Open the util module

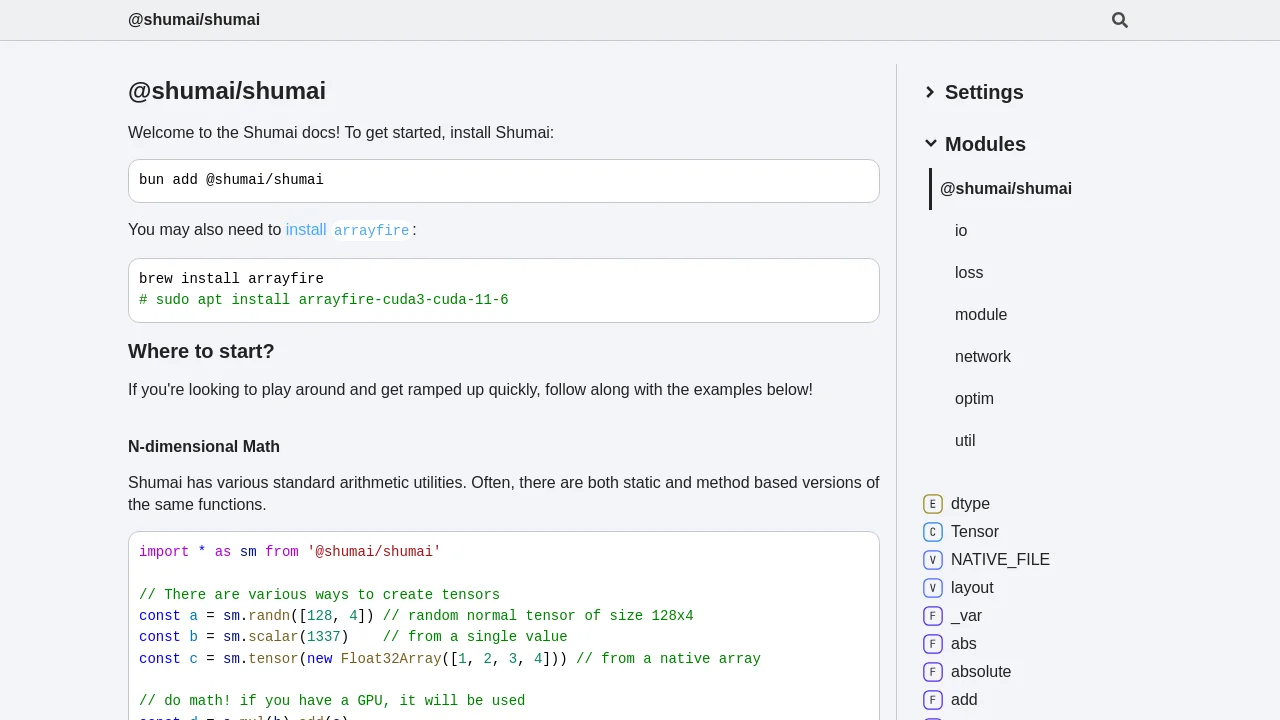click(x=965, y=441)
